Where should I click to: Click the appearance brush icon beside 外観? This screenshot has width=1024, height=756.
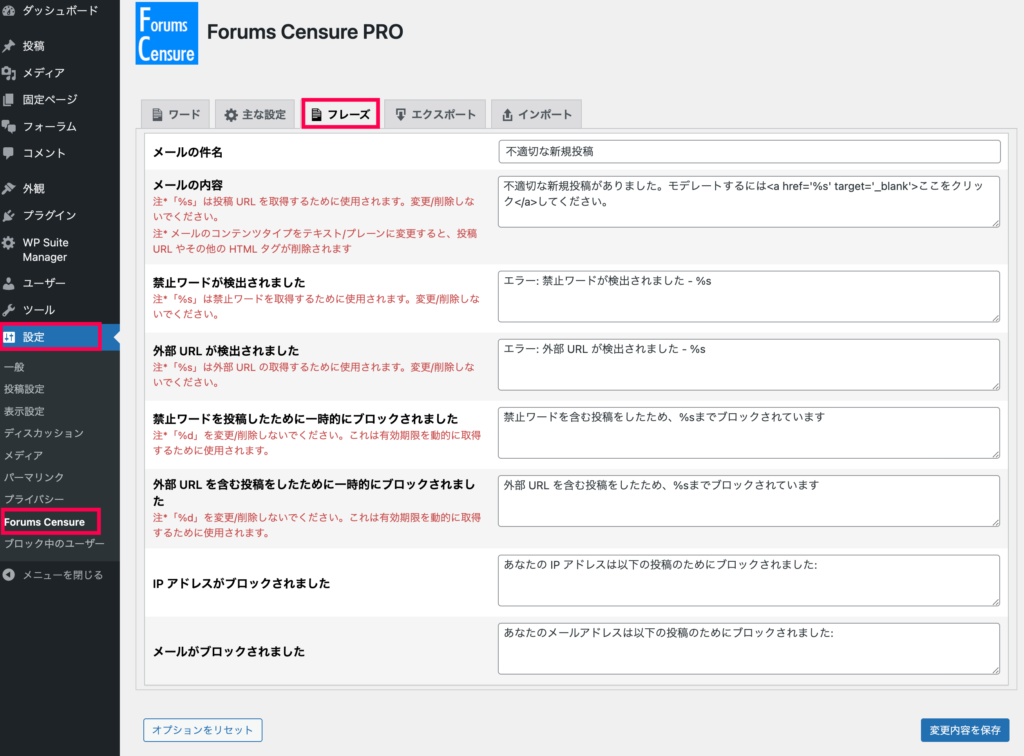coord(8,189)
